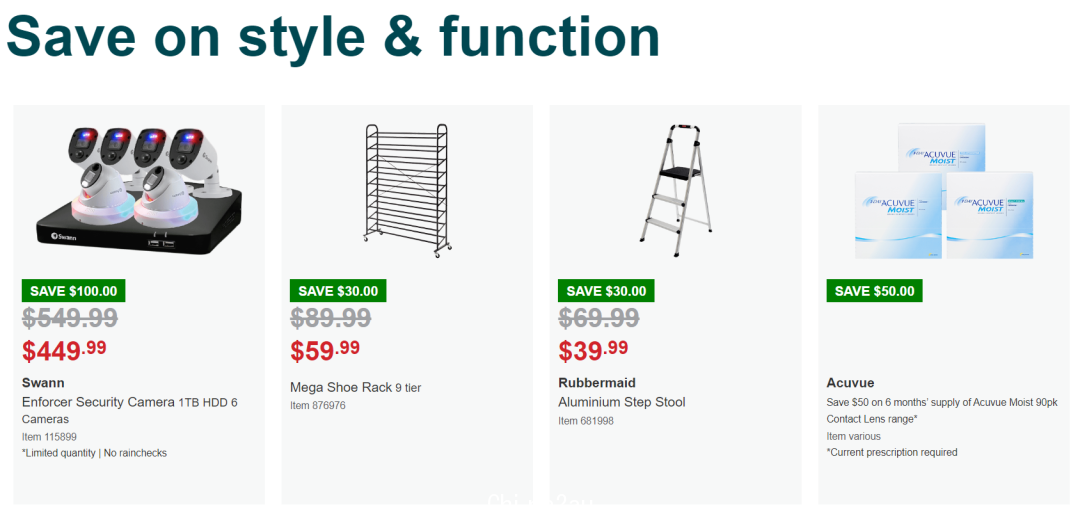This screenshot has width=1080, height=516.
Task: Click the Save on style & function heading
Action: [333, 36]
